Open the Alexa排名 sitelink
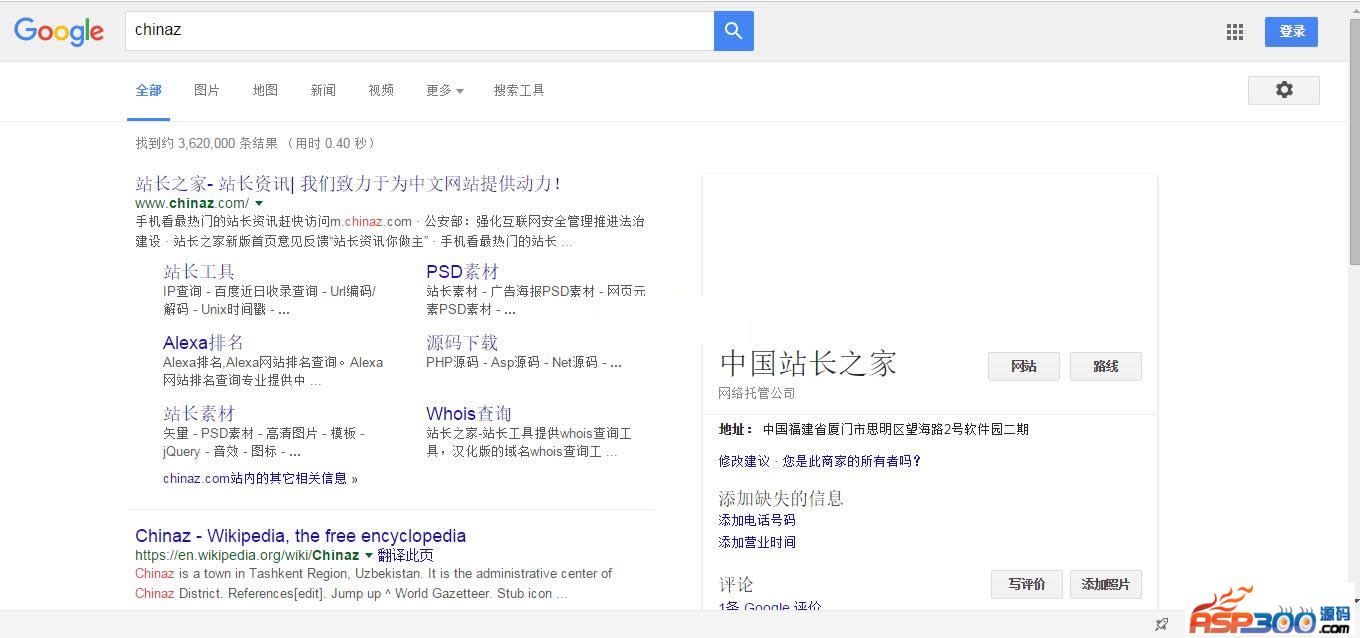Screen dimensions: 1360x638 [x=203, y=343]
